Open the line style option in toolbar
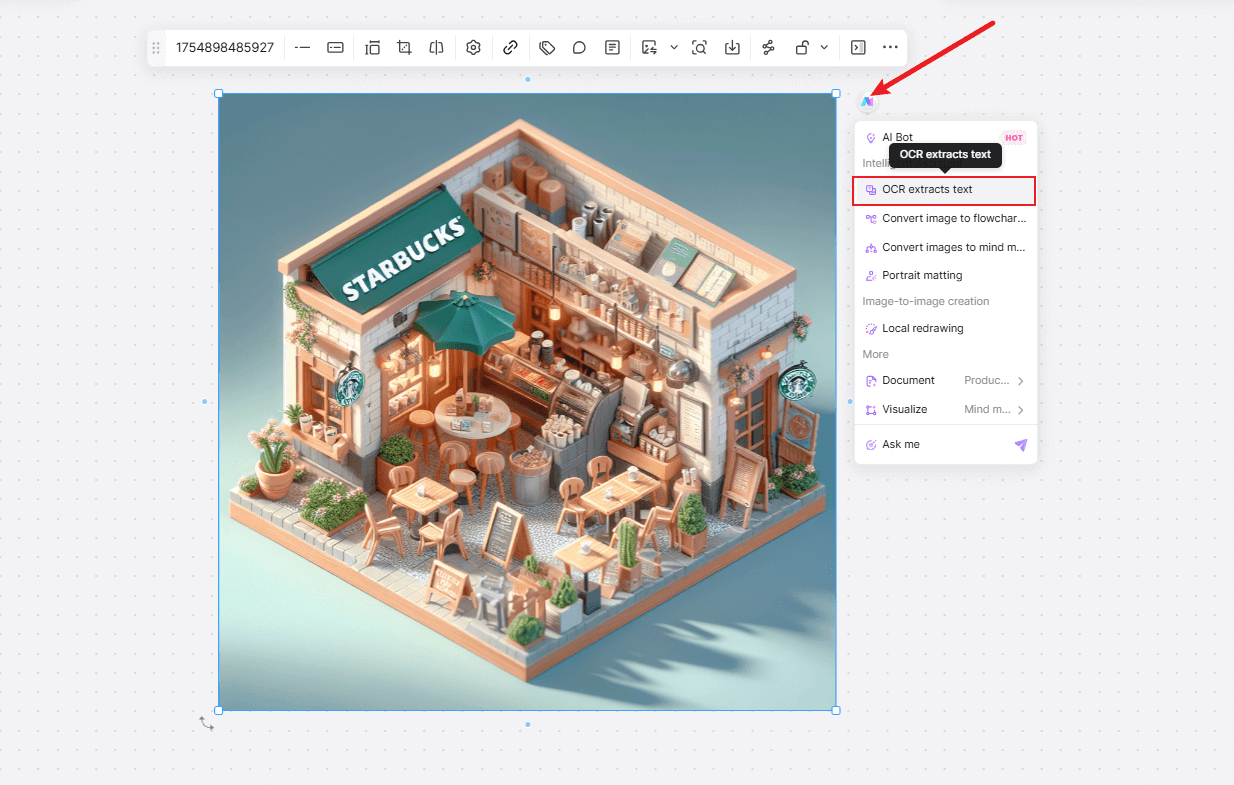The height and width of the screenshot is (785, 1234). point(302,47)
